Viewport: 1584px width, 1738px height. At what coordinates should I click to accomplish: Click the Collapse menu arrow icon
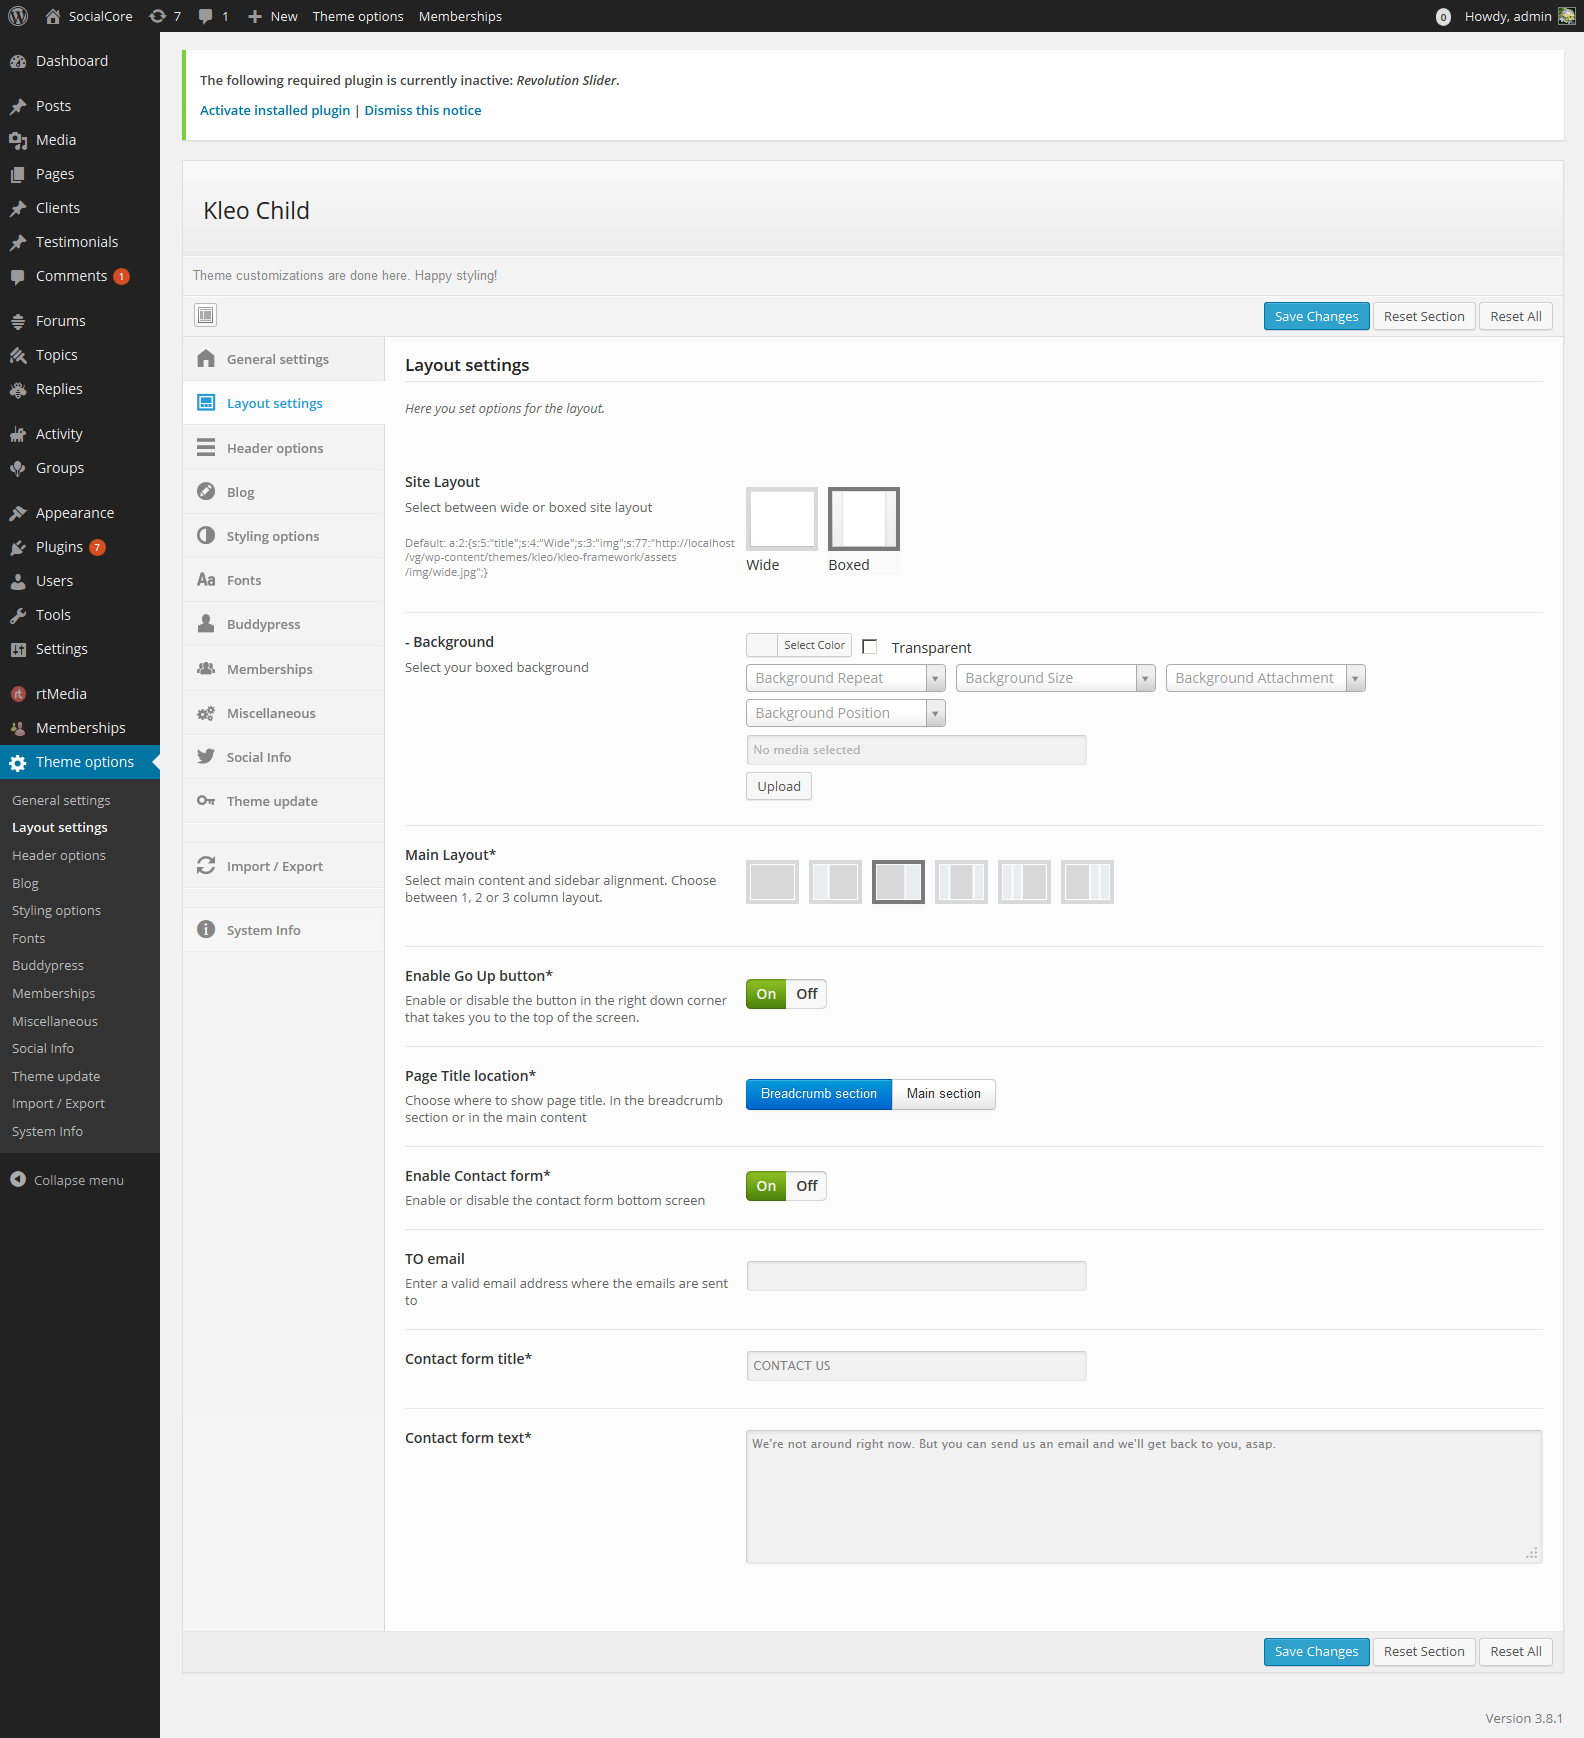tap(18, 1180)
